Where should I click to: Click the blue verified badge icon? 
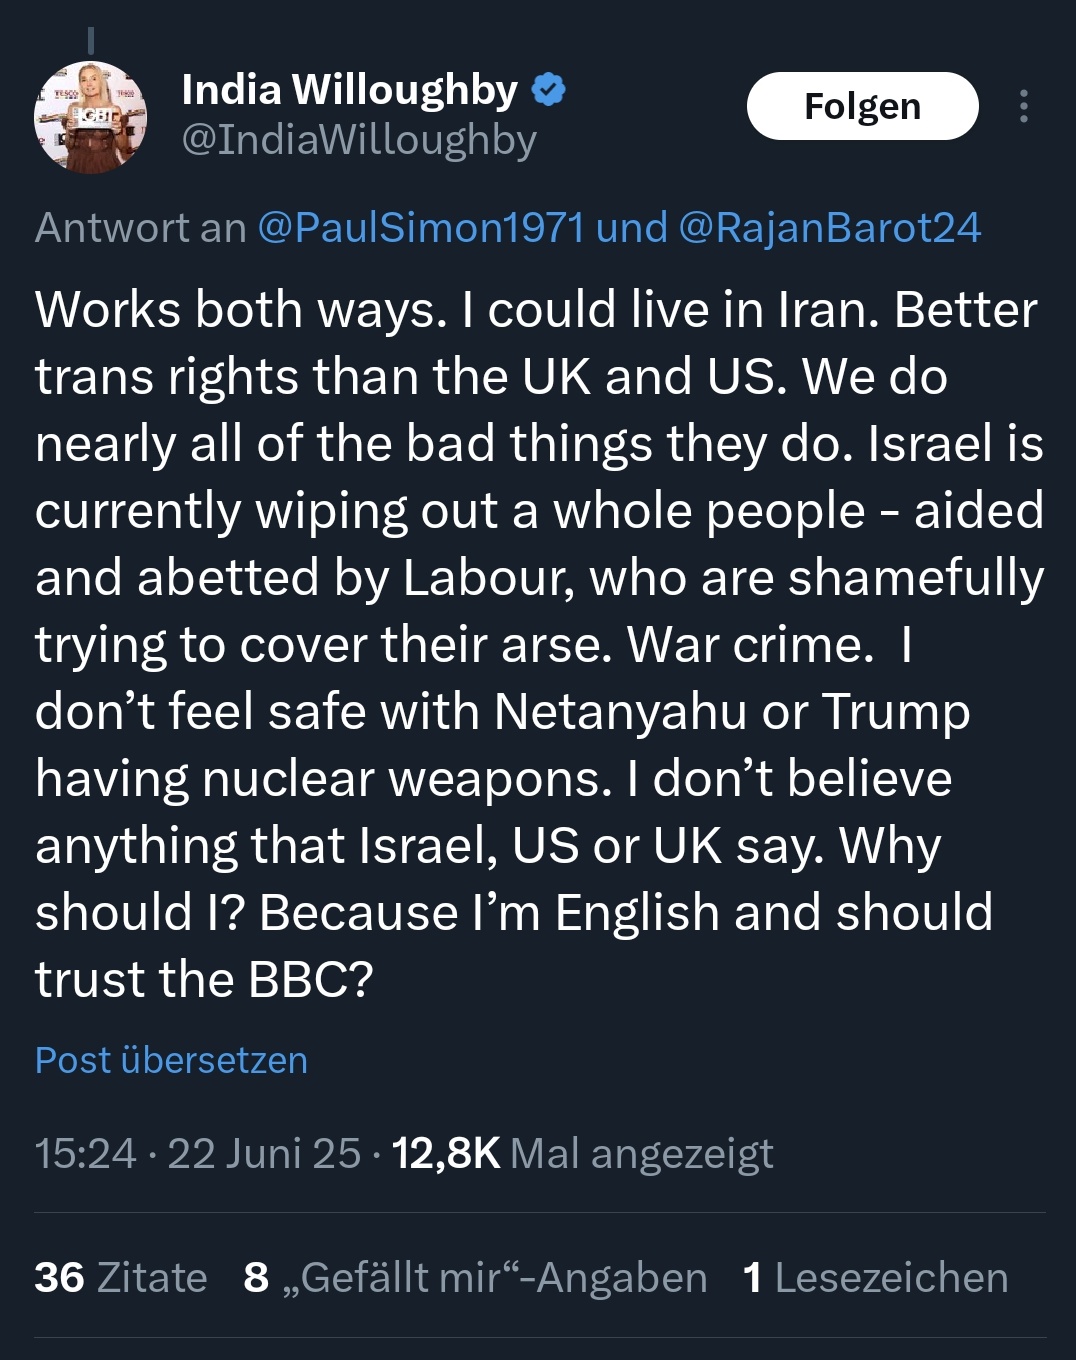pos(548,90)
